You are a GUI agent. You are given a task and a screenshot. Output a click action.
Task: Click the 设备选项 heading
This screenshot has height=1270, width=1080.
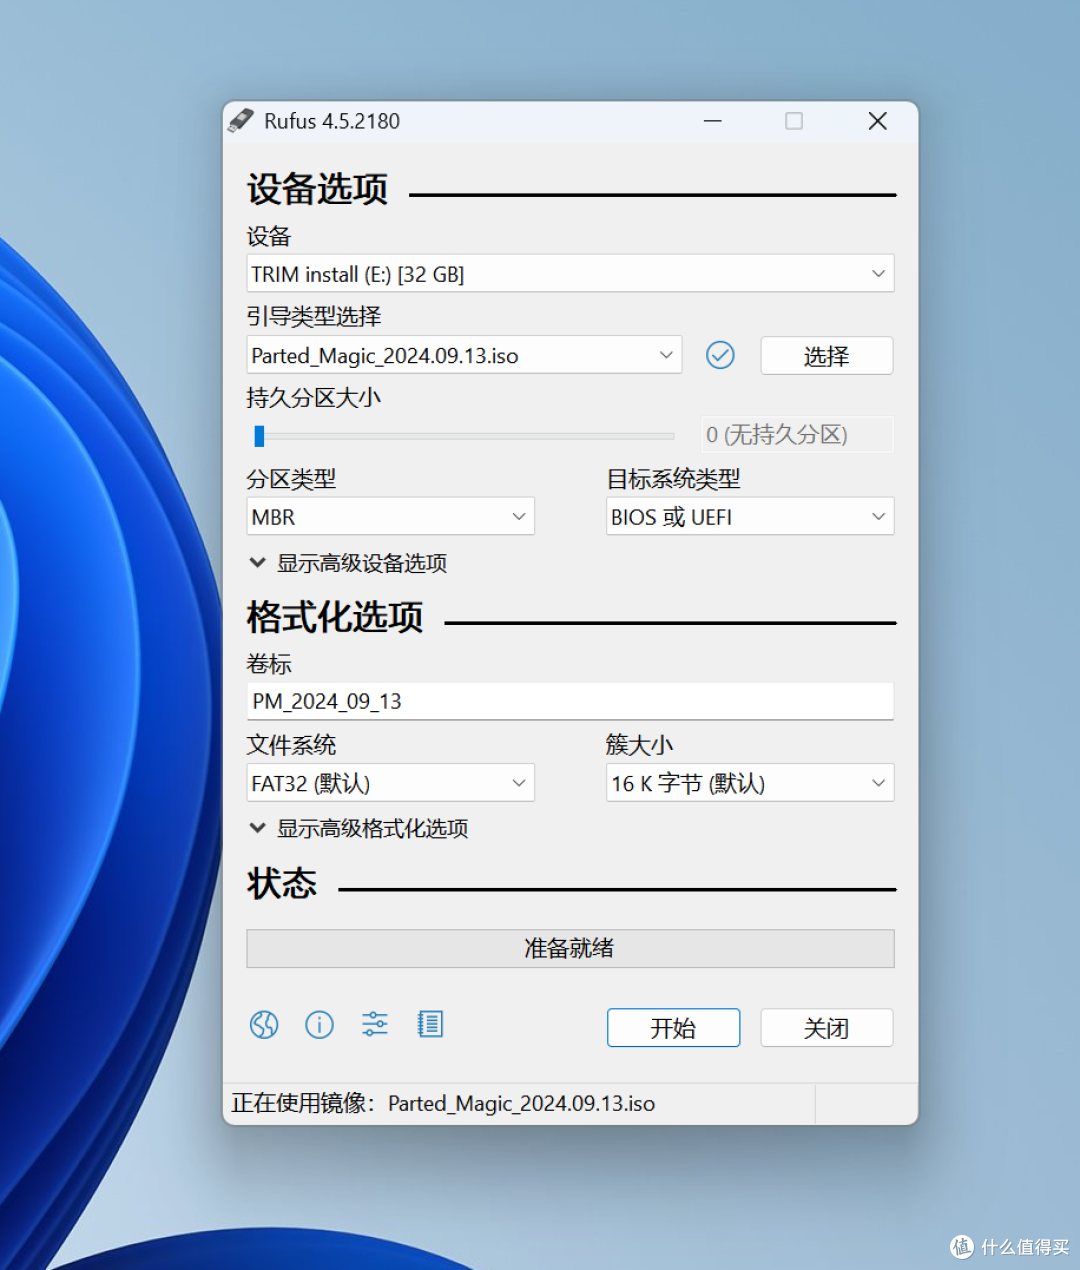click(x=317, y=189)
